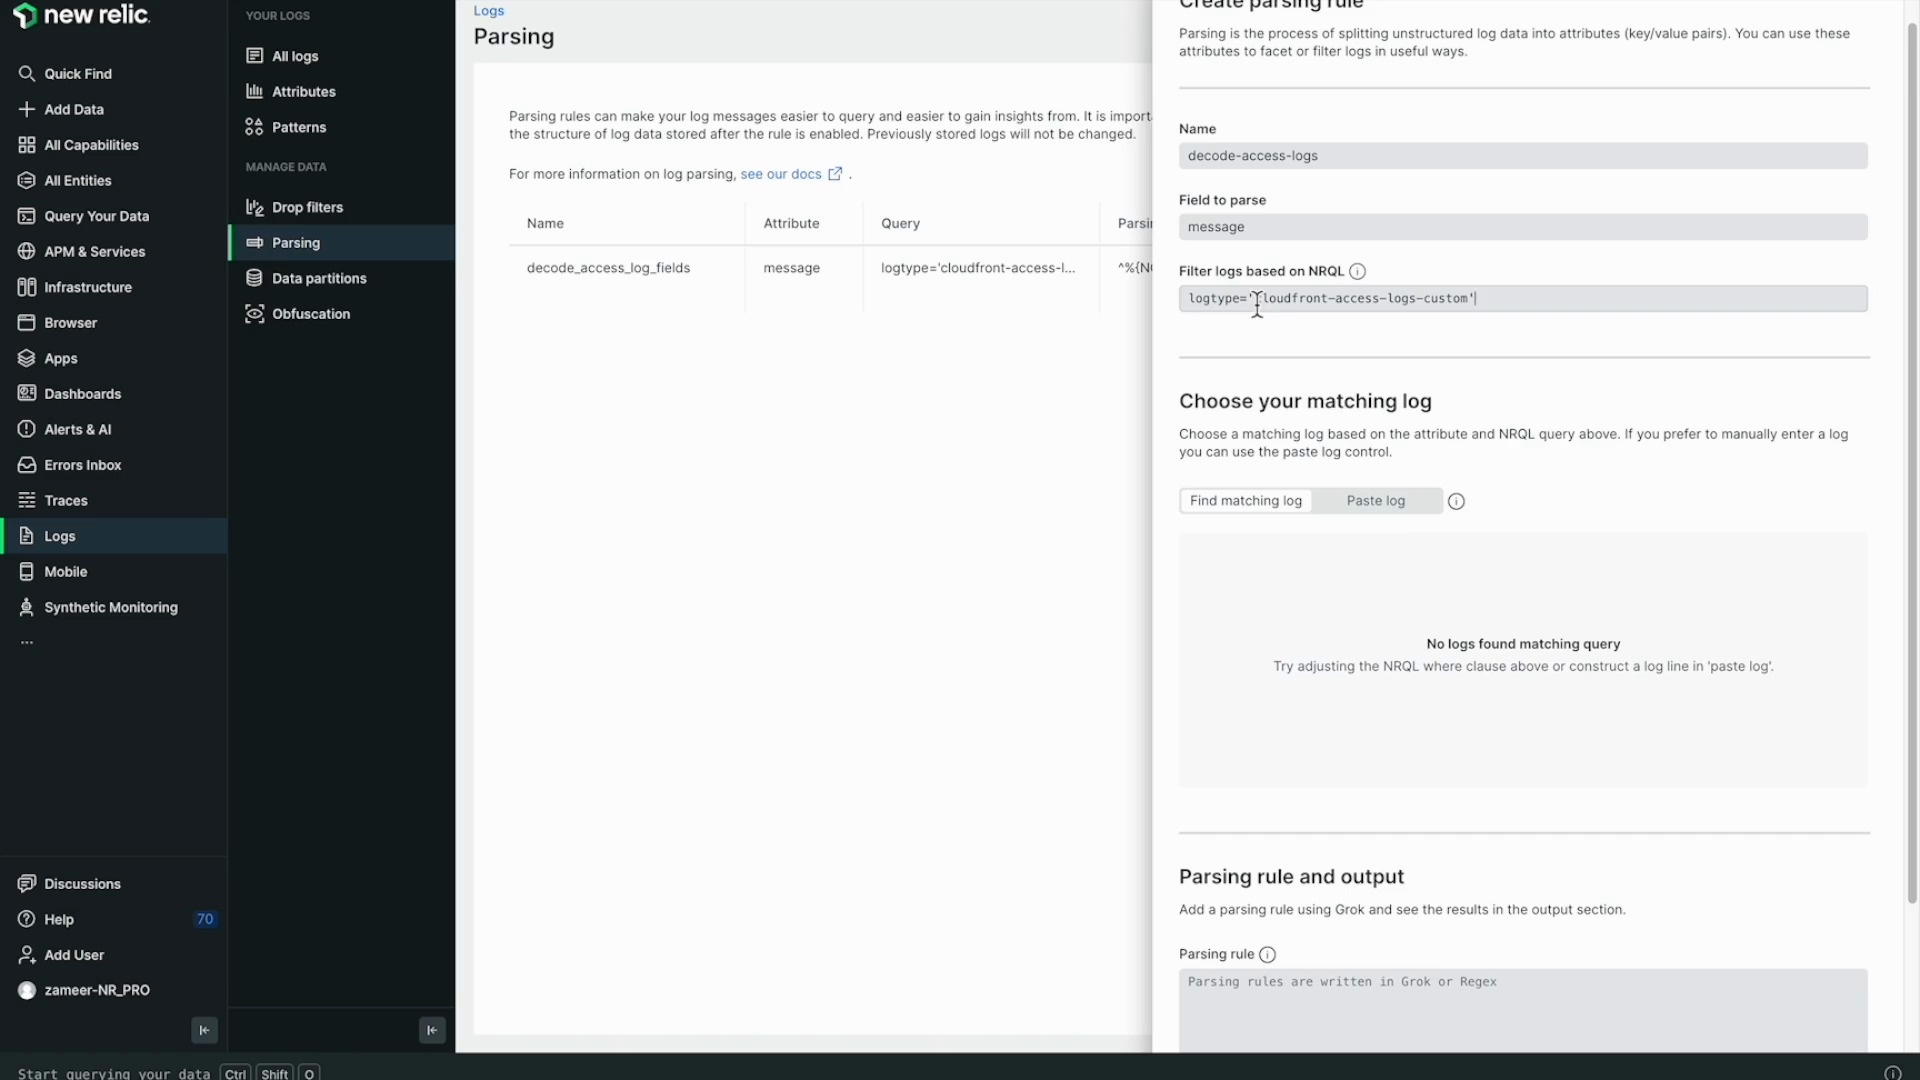Click info icon beside Parsing rule label
This screenshot has height=1080, width=1920.
[x=1267, y=954]
